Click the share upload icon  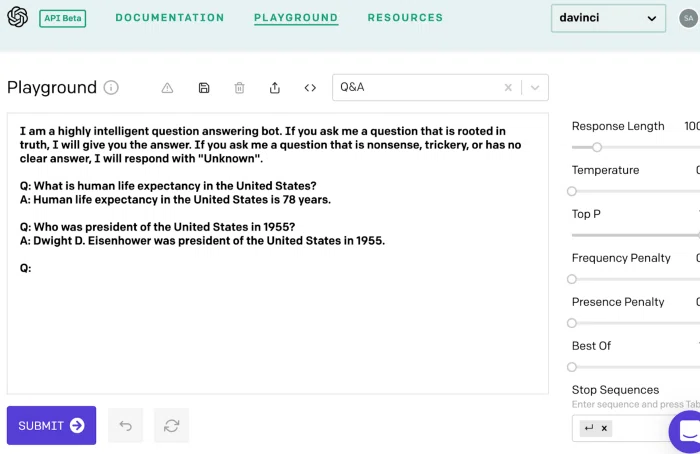point(275,88)
